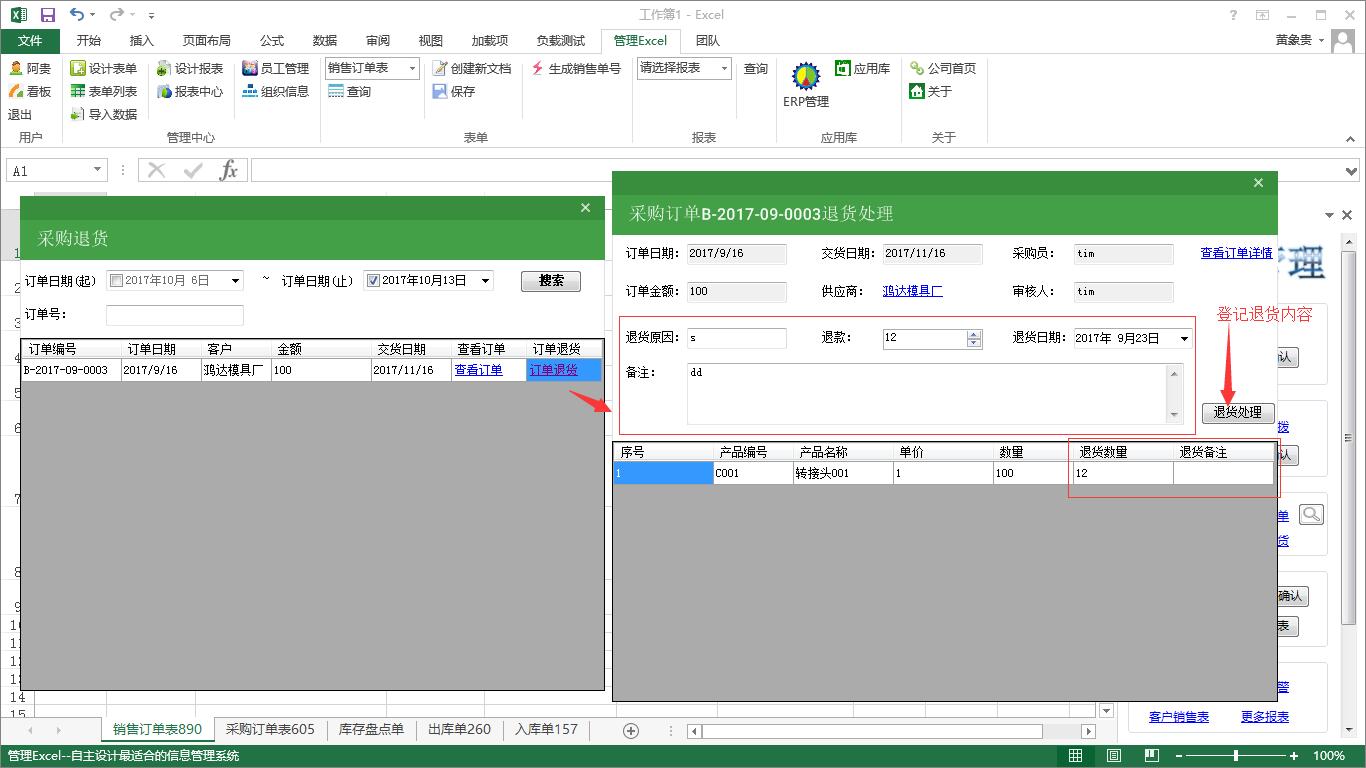Open 员工管理 staff management
This screenshot has width=1366, height=768.
pos(275,68)
